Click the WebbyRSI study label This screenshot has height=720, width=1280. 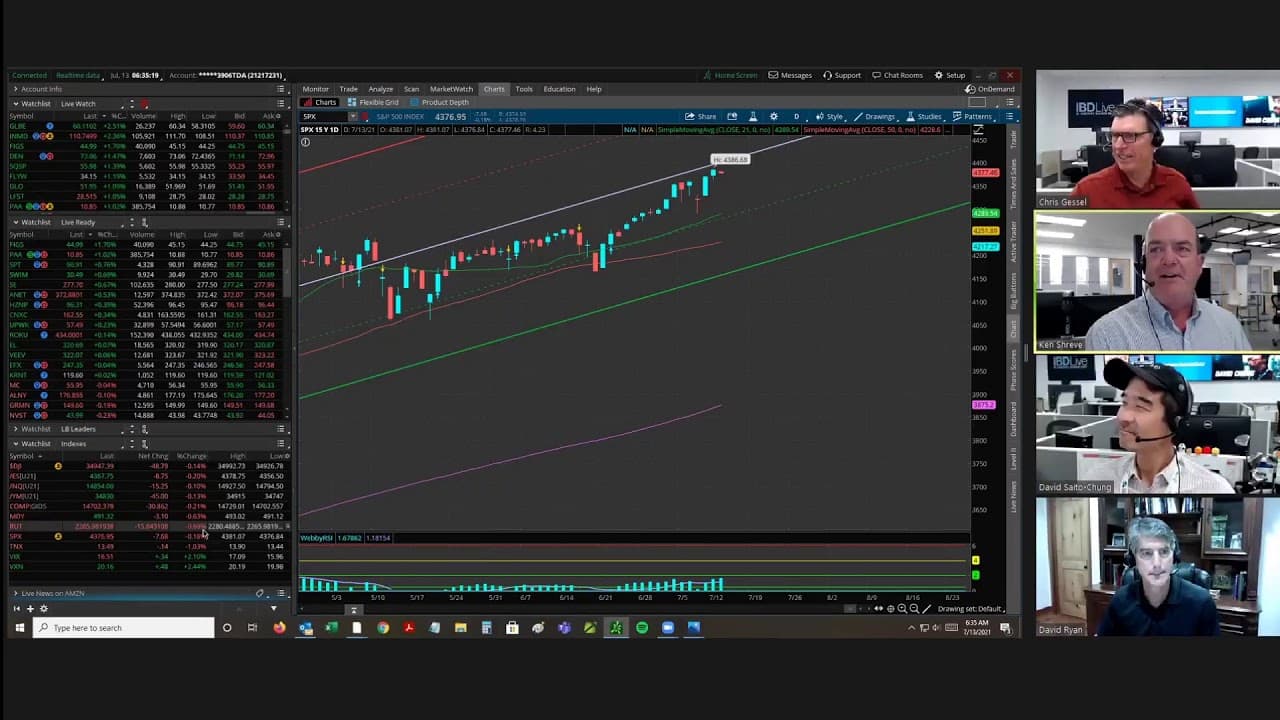(316, 538)
